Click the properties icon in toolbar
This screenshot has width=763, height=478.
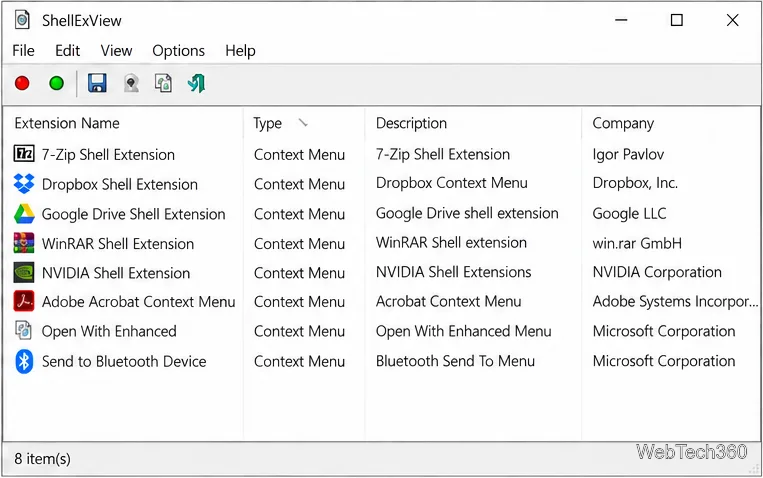click(x=131, y=83)
